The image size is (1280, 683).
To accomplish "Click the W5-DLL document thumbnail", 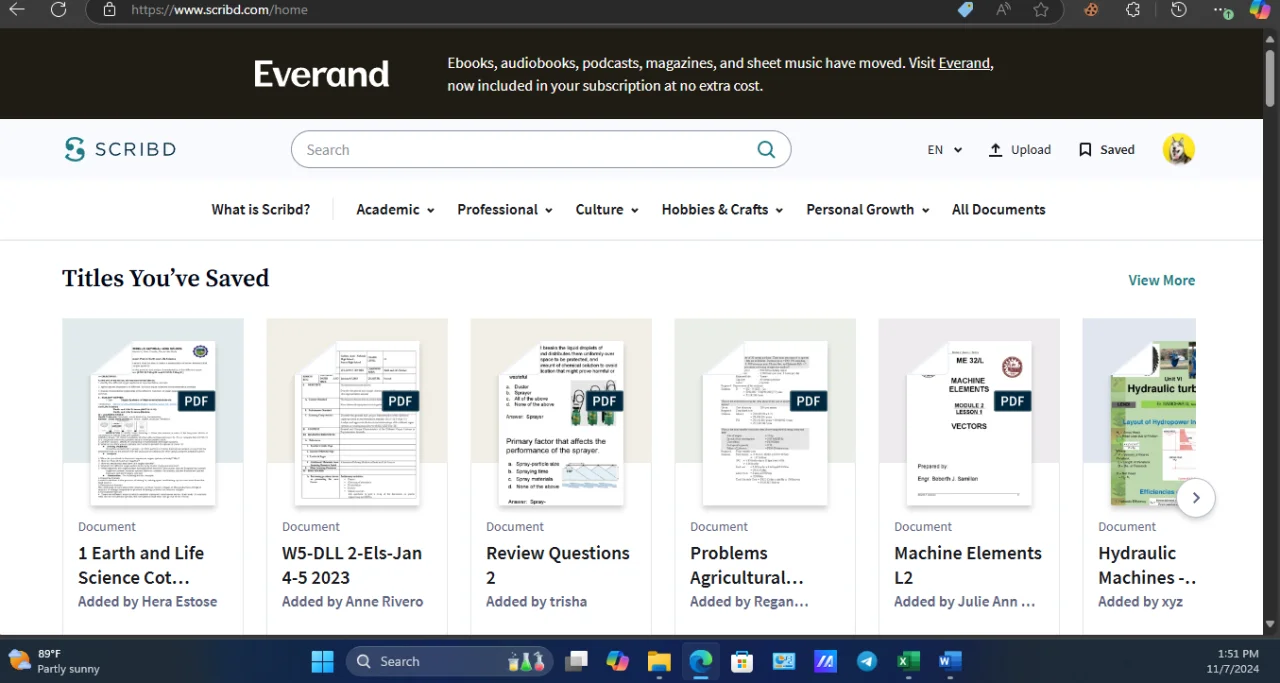I will click(357, 422).
